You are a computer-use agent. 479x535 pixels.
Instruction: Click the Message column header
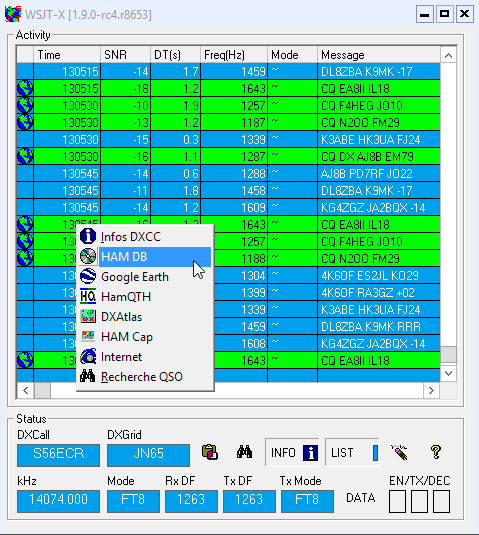tap(379, 55)
